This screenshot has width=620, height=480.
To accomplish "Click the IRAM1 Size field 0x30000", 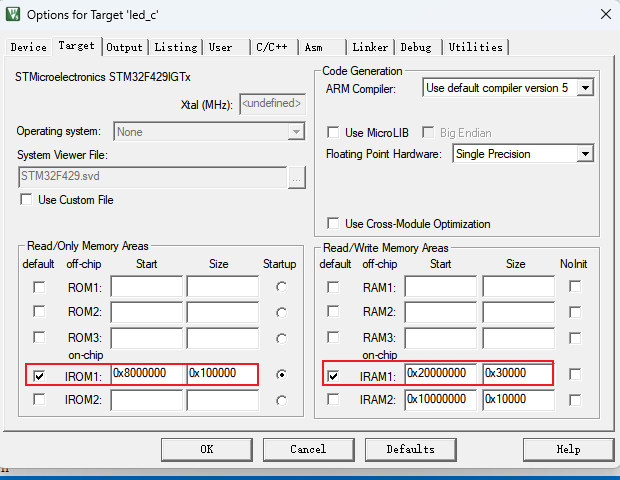I will click(x=518, y=374).
